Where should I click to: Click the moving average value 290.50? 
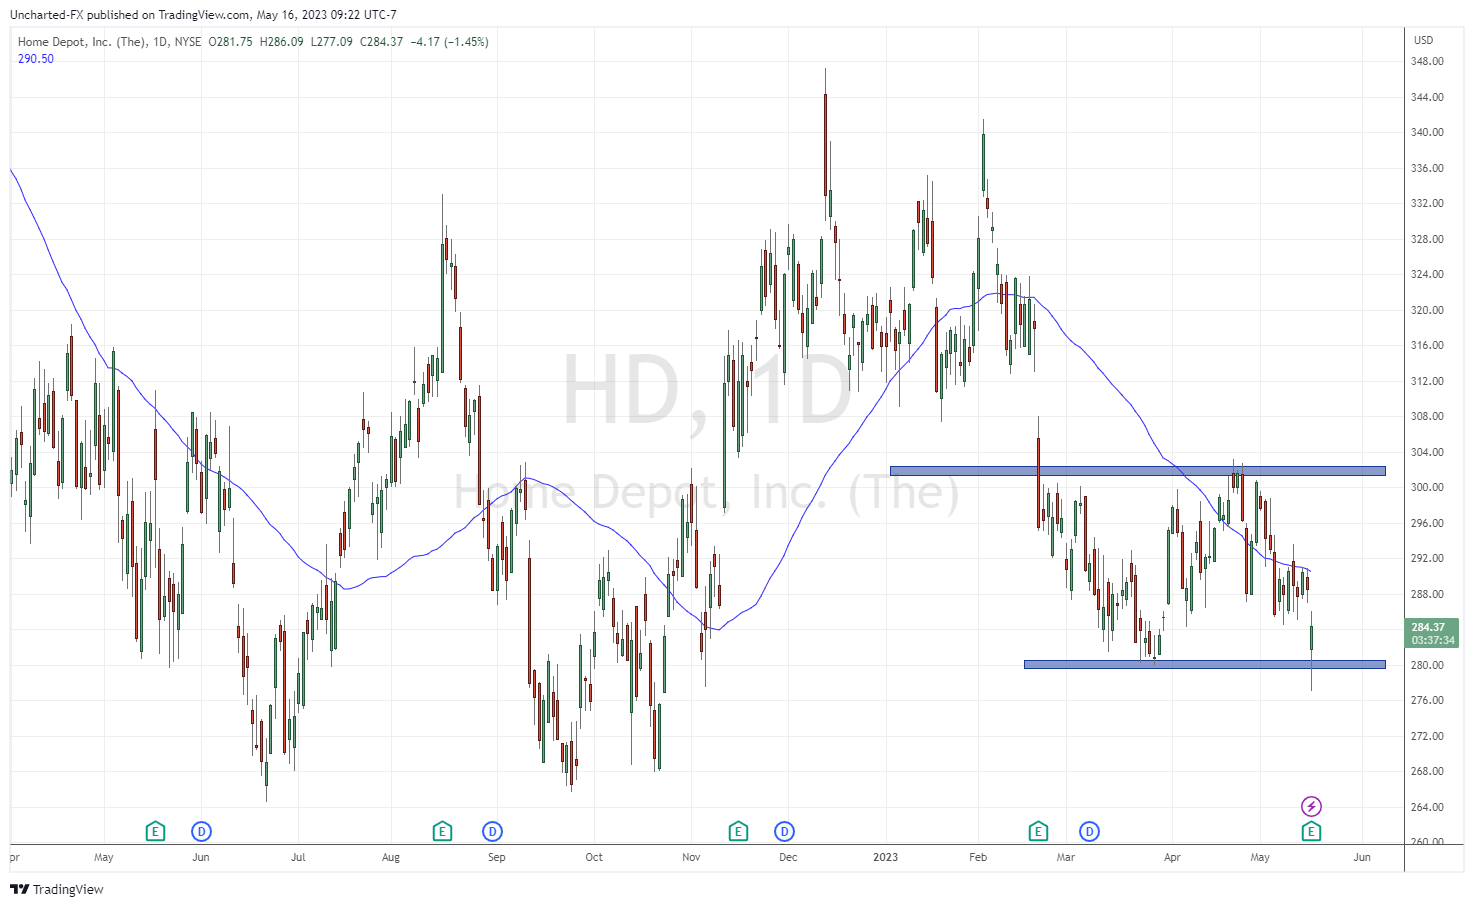(x=36, y=59)
